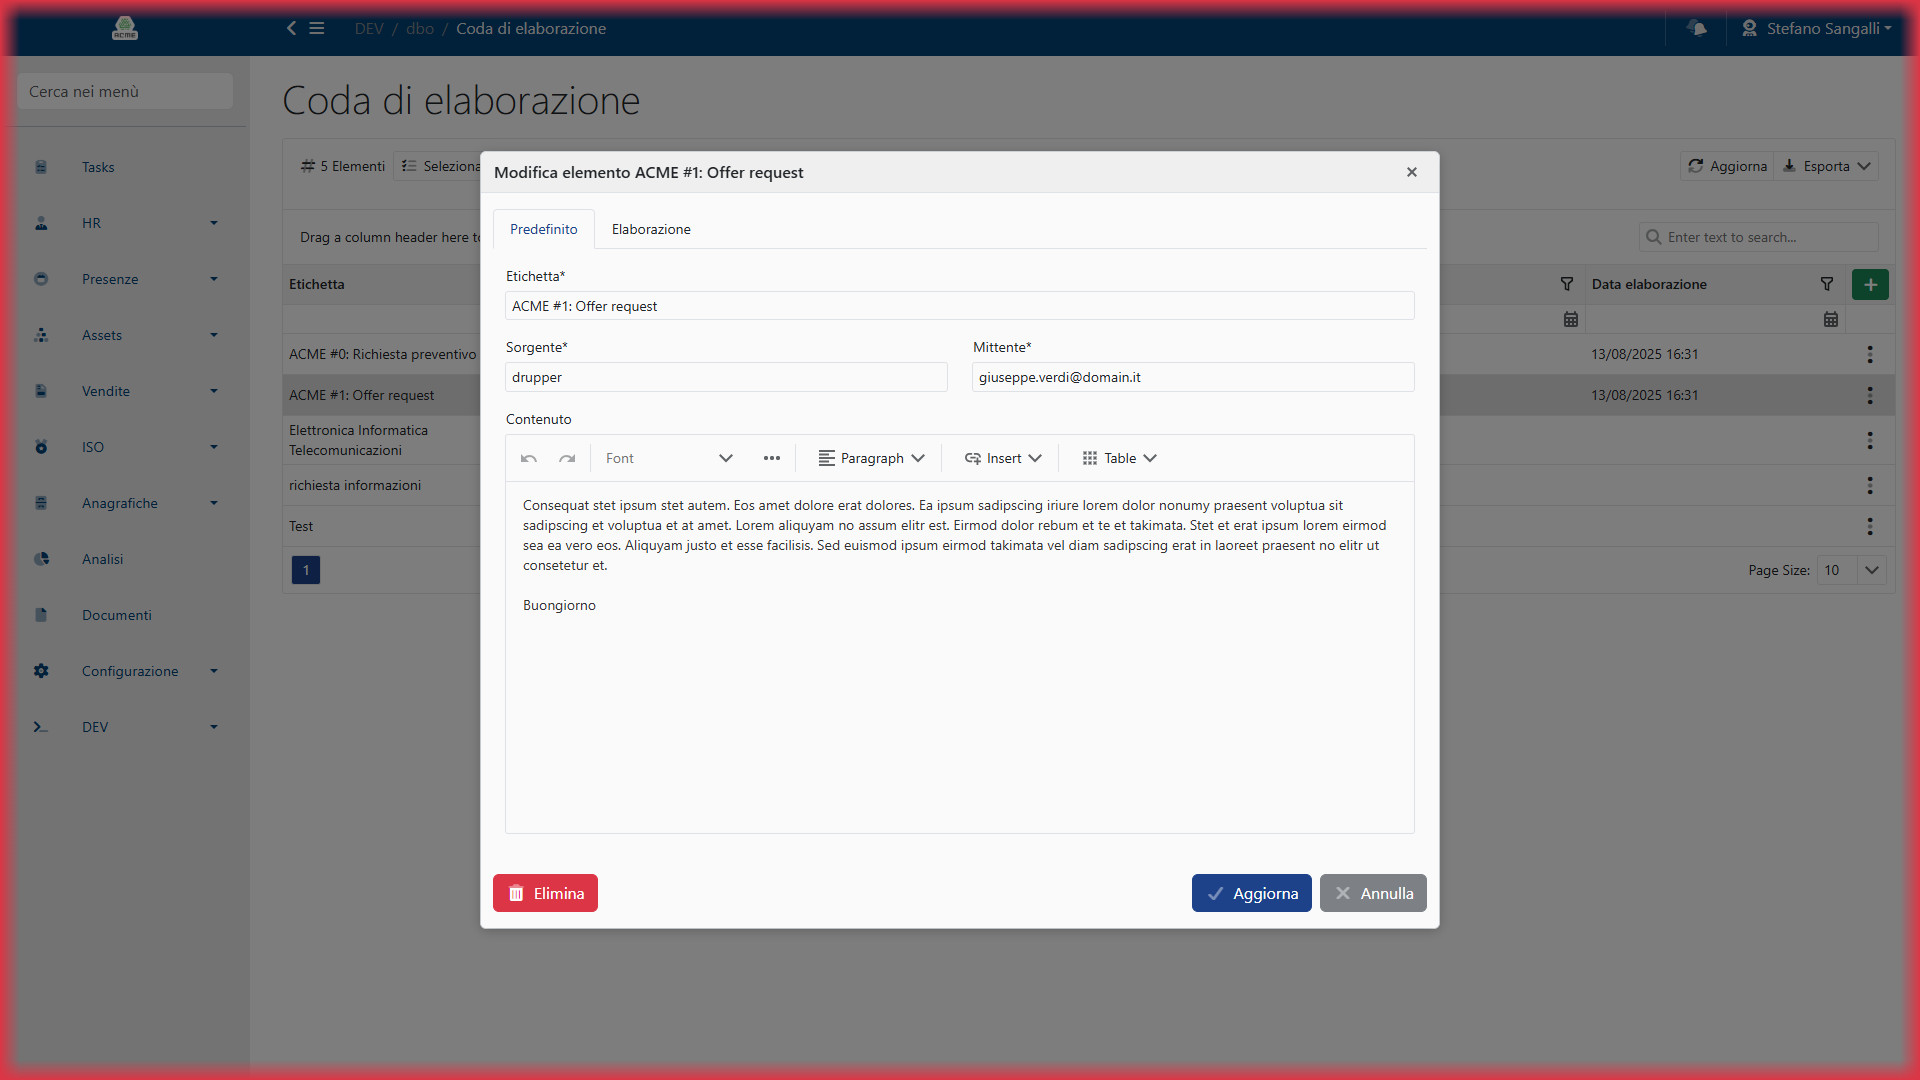Viewport: 1920px width, 1080px height.
Task: Open the Insert dropdown in editor
Action: 1003,458
